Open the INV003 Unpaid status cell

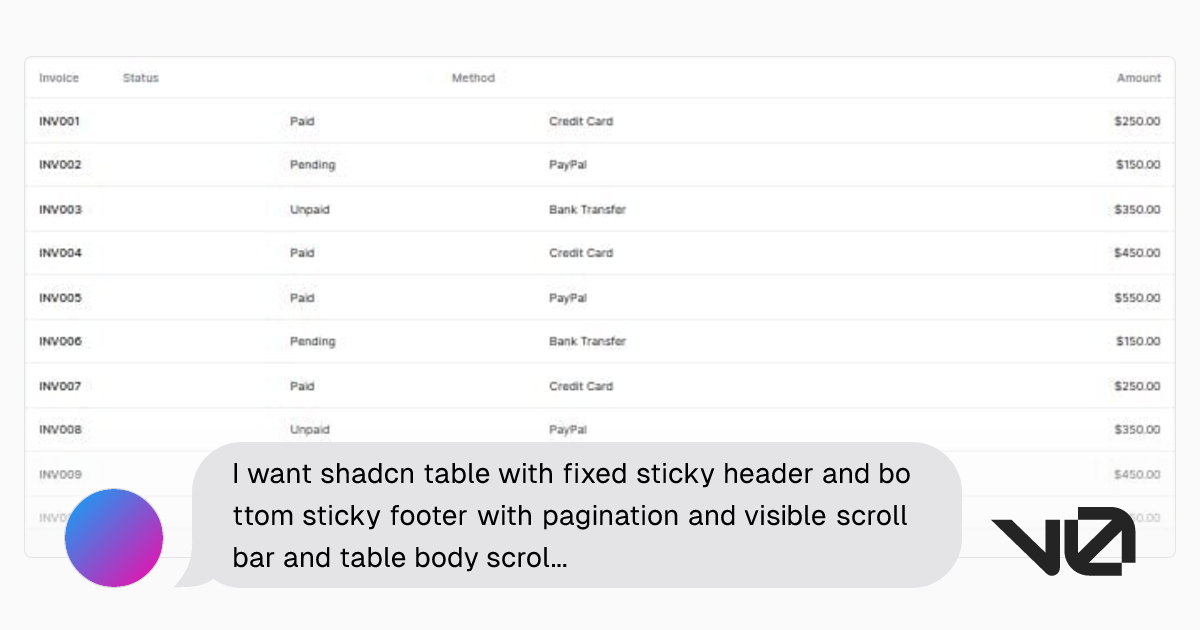310,209
